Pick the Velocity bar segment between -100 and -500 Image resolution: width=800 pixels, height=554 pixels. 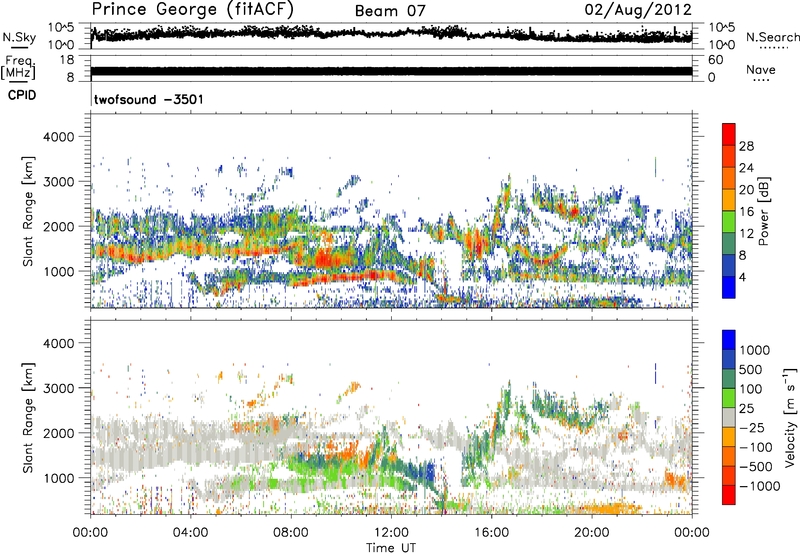point(729,456)
